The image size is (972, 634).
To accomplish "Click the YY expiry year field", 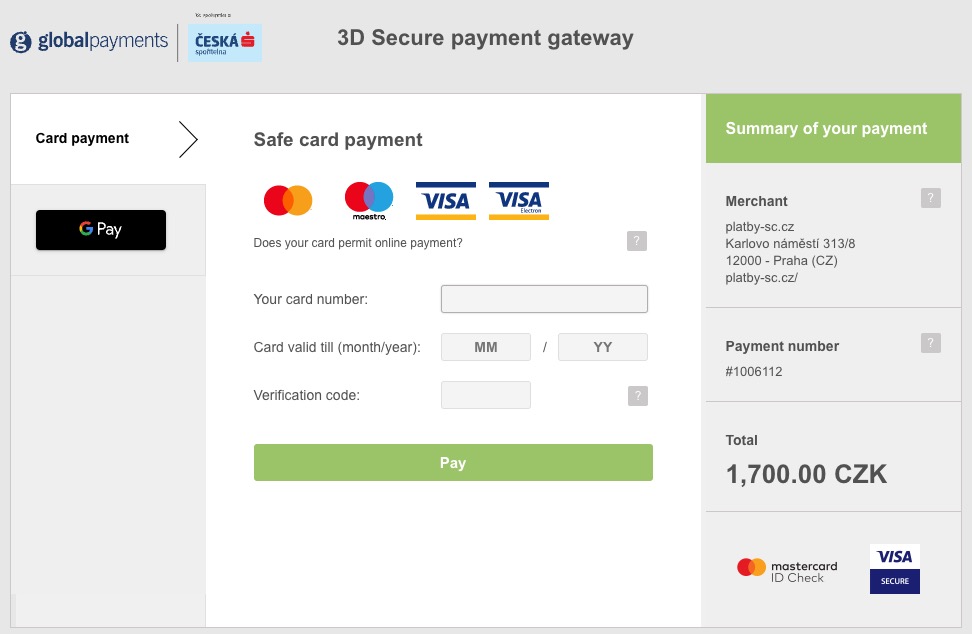I will pyautogui.click(x=603, y=347).
